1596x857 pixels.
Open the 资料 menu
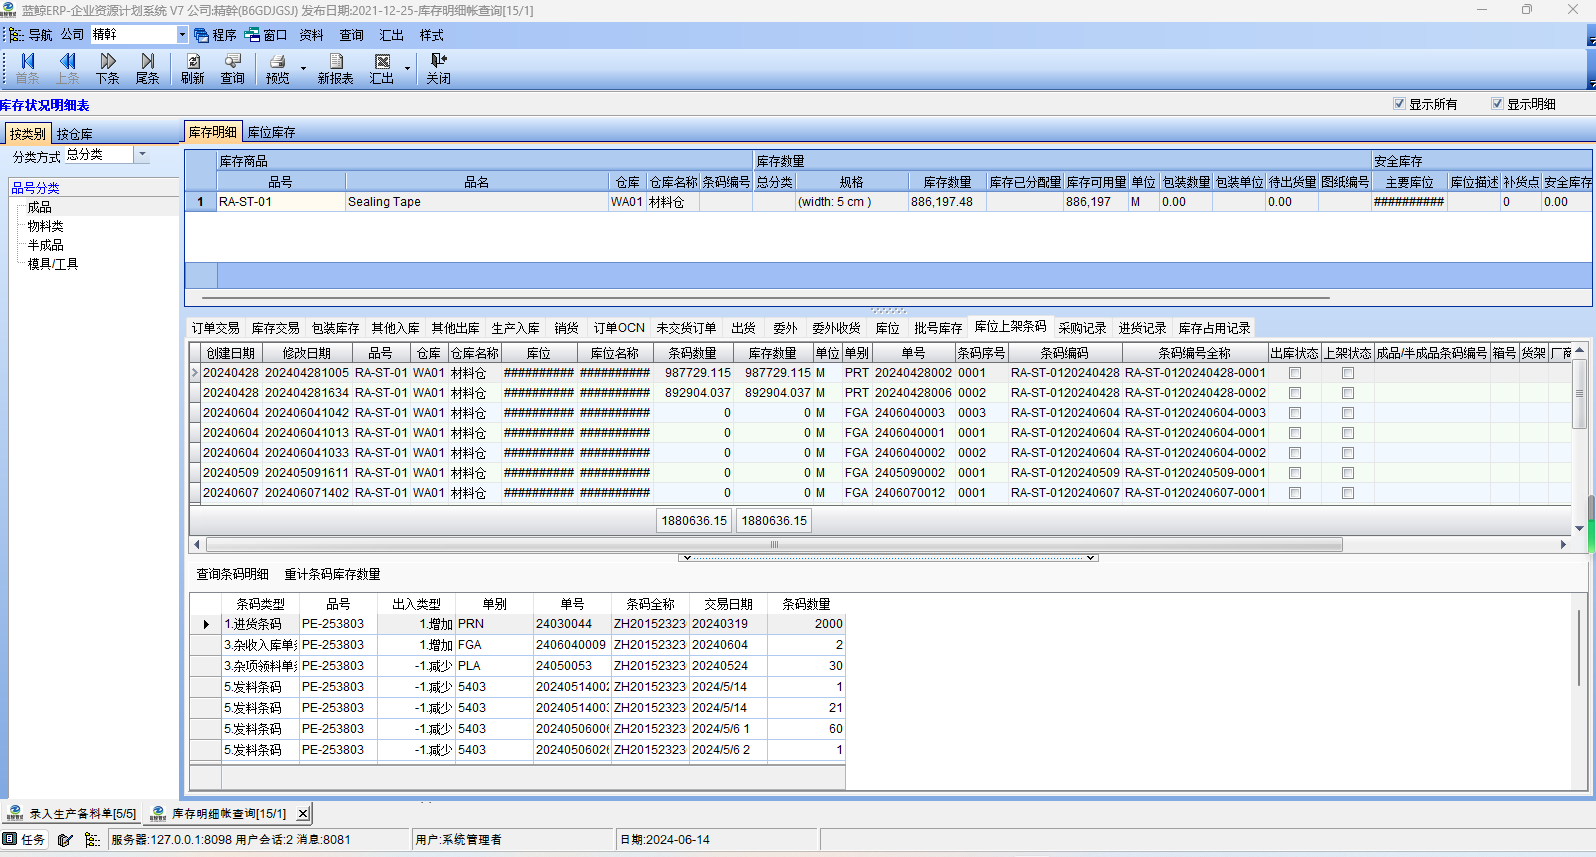click(x=311, y=35)
